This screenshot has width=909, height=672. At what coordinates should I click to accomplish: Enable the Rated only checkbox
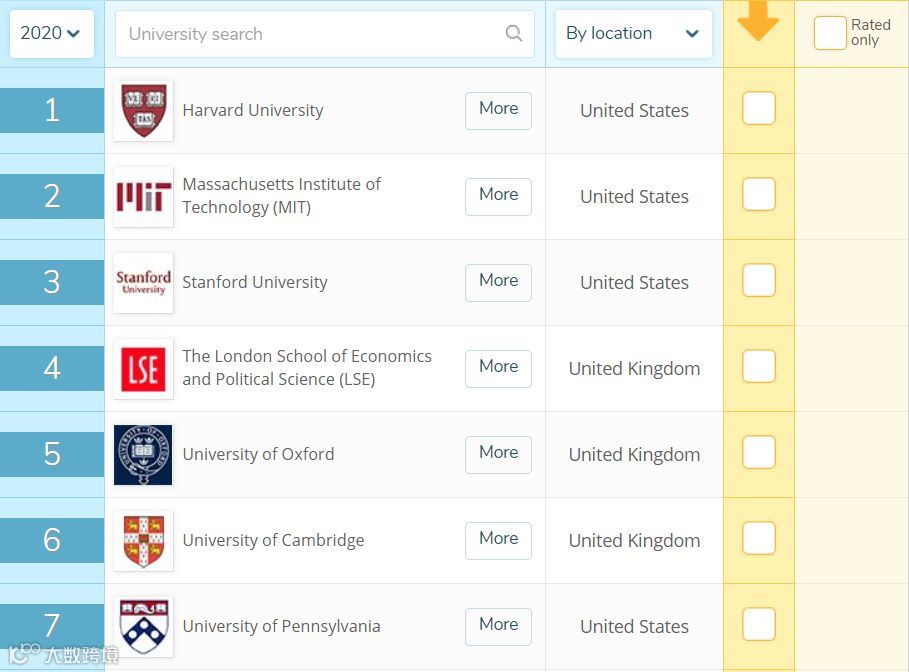pyautogui.click(x=829, y=33)
